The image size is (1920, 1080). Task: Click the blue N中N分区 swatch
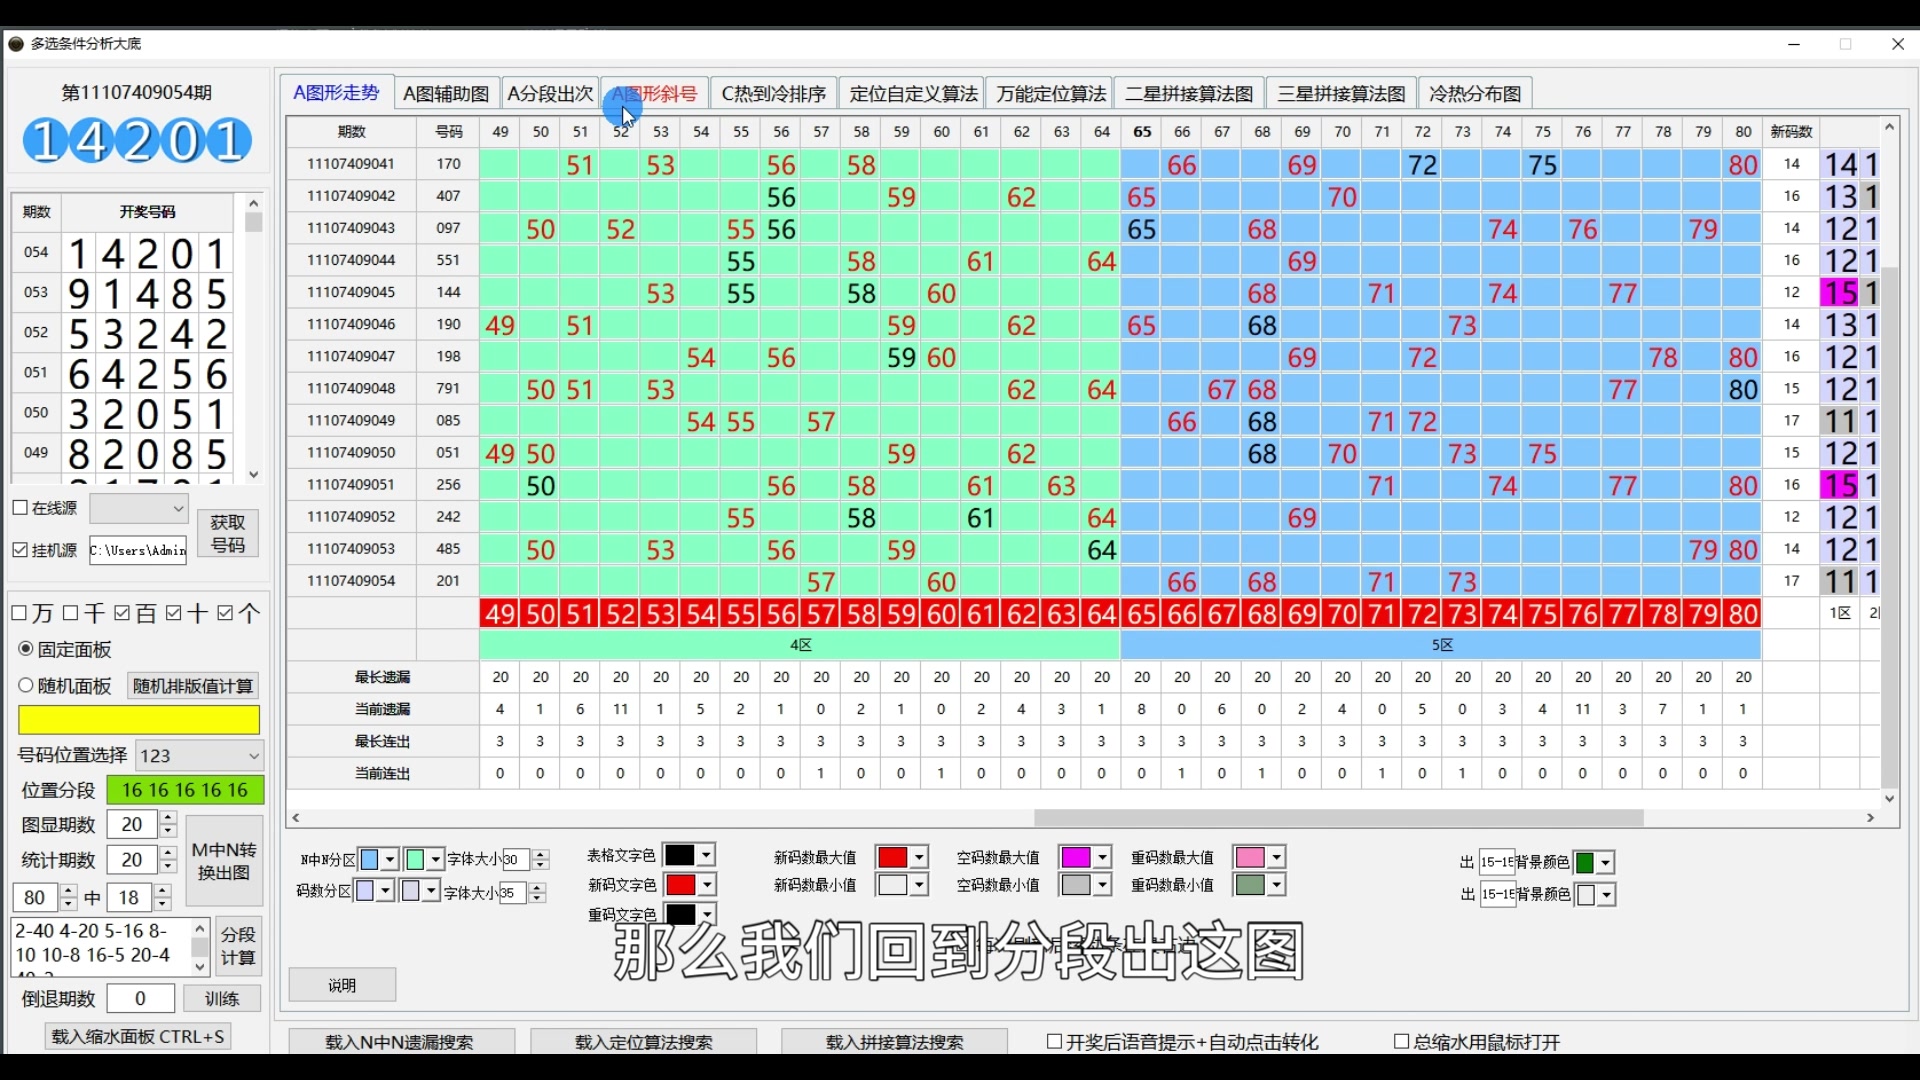coord(369,860)
